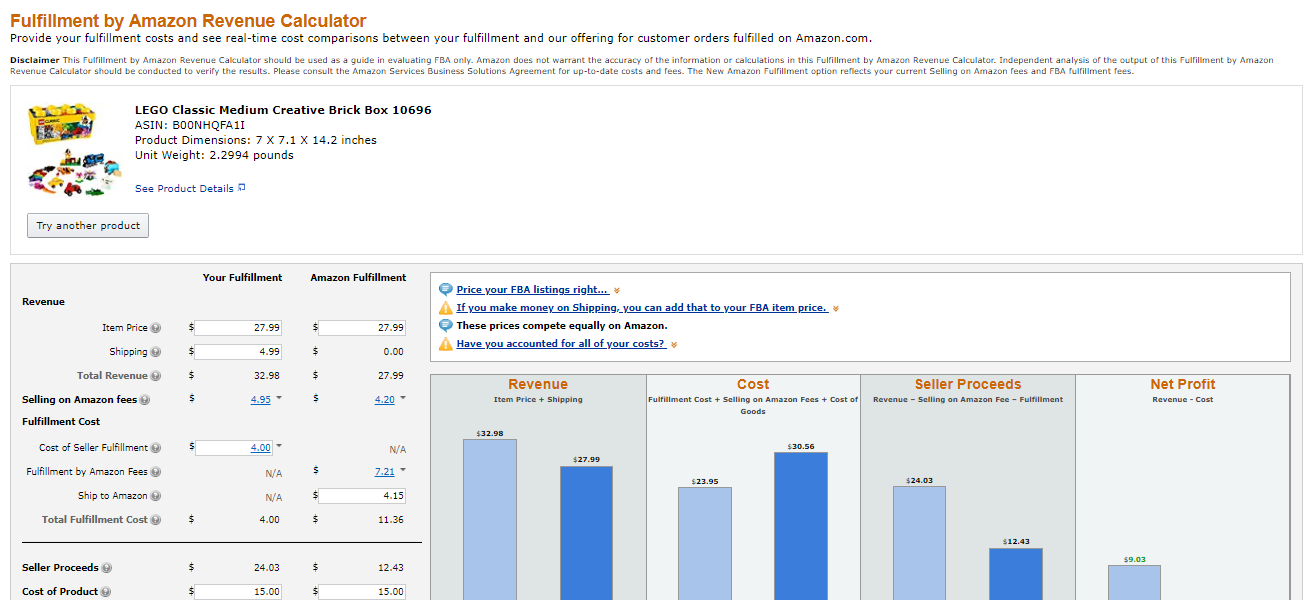Click the Unit Weight: 2.2994 pounds text
The height and width of the screenshot is (600, 1312).
pos(214,155)
